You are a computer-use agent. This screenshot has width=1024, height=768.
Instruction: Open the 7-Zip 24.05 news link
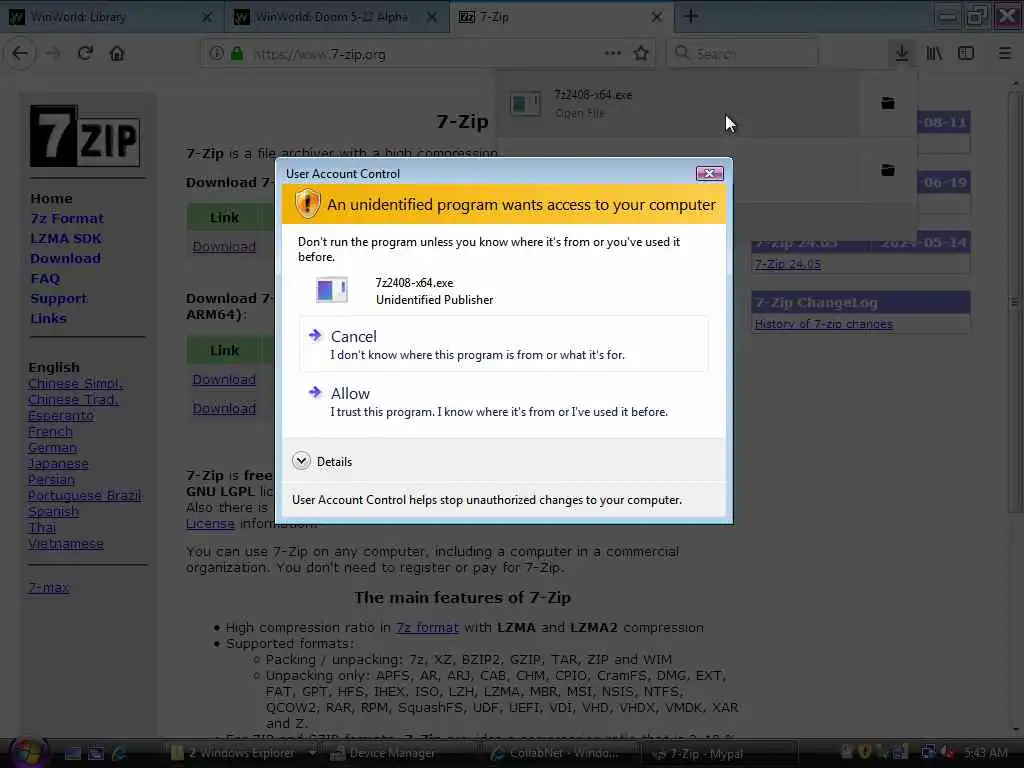(788, 264)
